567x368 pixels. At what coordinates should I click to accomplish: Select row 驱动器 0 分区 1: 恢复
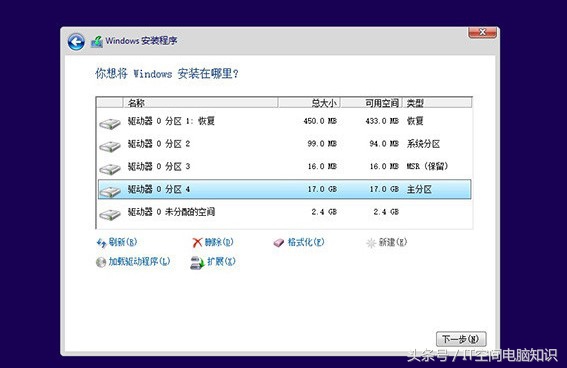[285, 121]
